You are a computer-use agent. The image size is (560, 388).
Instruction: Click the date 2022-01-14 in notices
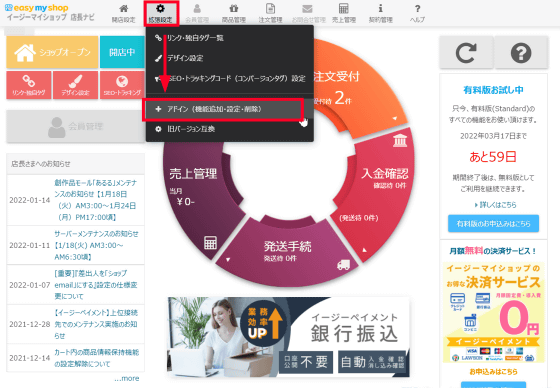[30, 200]
